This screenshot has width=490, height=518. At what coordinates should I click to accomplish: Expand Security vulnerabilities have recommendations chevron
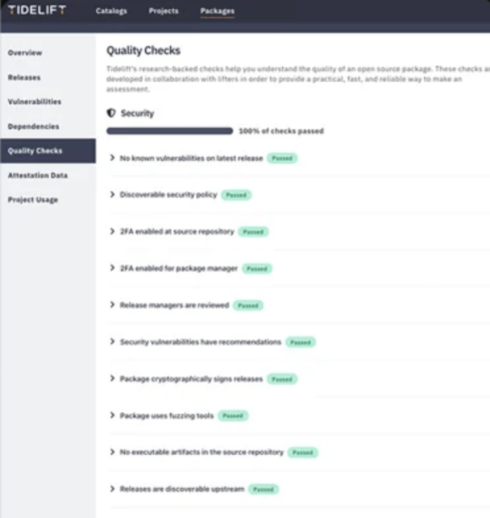point(112,342)
